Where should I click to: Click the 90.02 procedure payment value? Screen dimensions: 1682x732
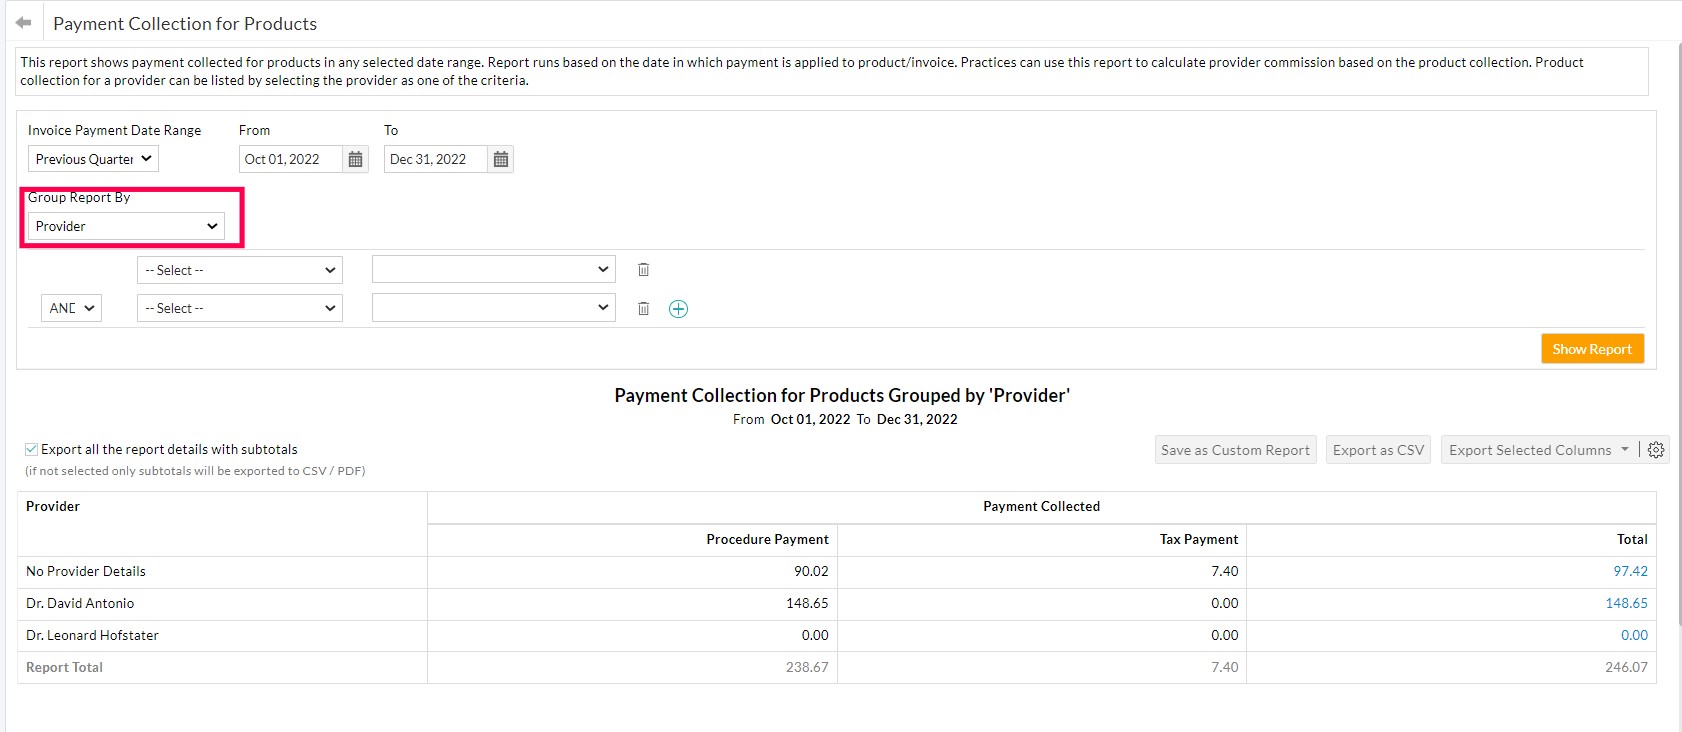click(x=811, y=571)
